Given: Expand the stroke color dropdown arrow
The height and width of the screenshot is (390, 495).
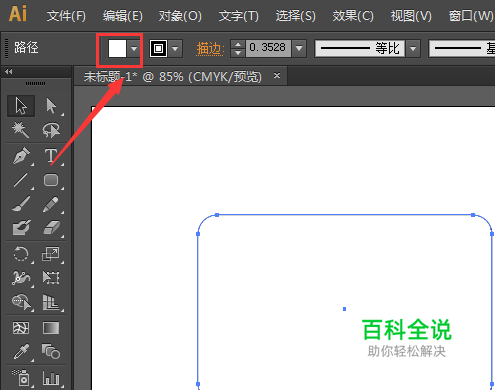Looking at the screenshot, I should (x=175, y=49).
